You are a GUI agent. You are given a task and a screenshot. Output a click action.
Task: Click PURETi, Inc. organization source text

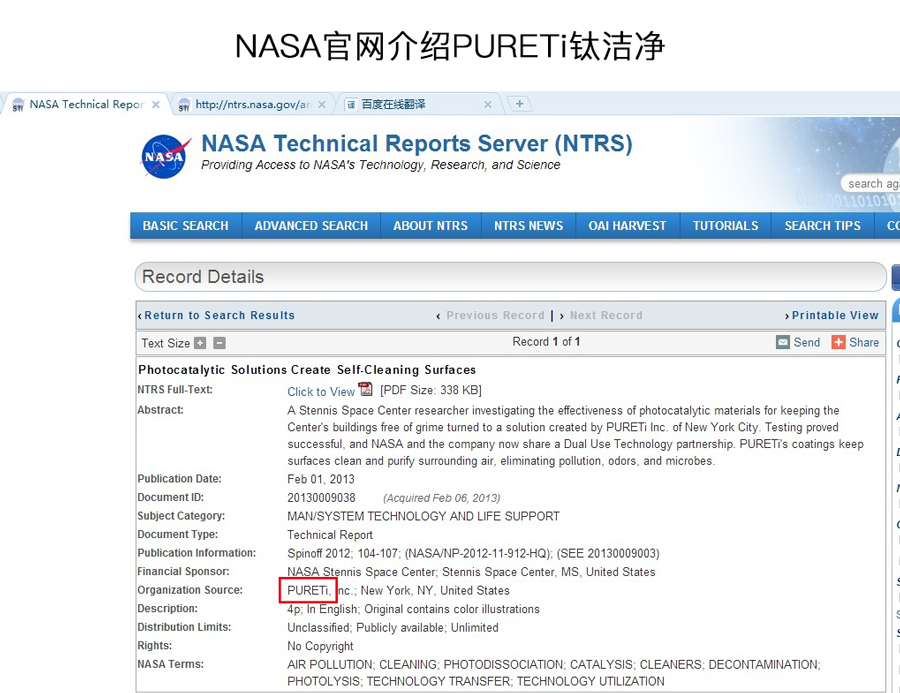point(398,590)
